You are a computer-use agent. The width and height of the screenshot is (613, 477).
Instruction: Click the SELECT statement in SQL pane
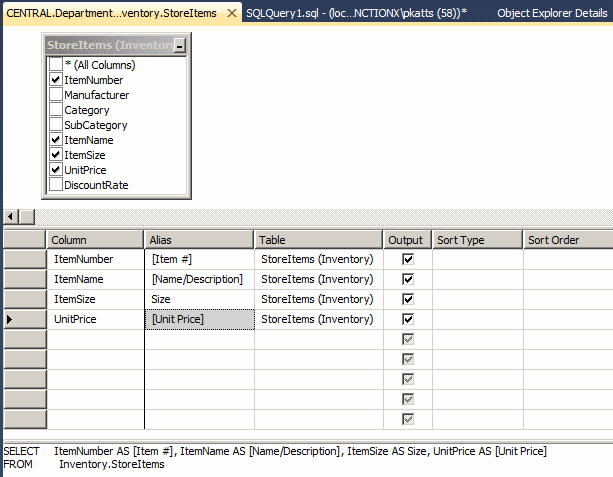point(275,451)
